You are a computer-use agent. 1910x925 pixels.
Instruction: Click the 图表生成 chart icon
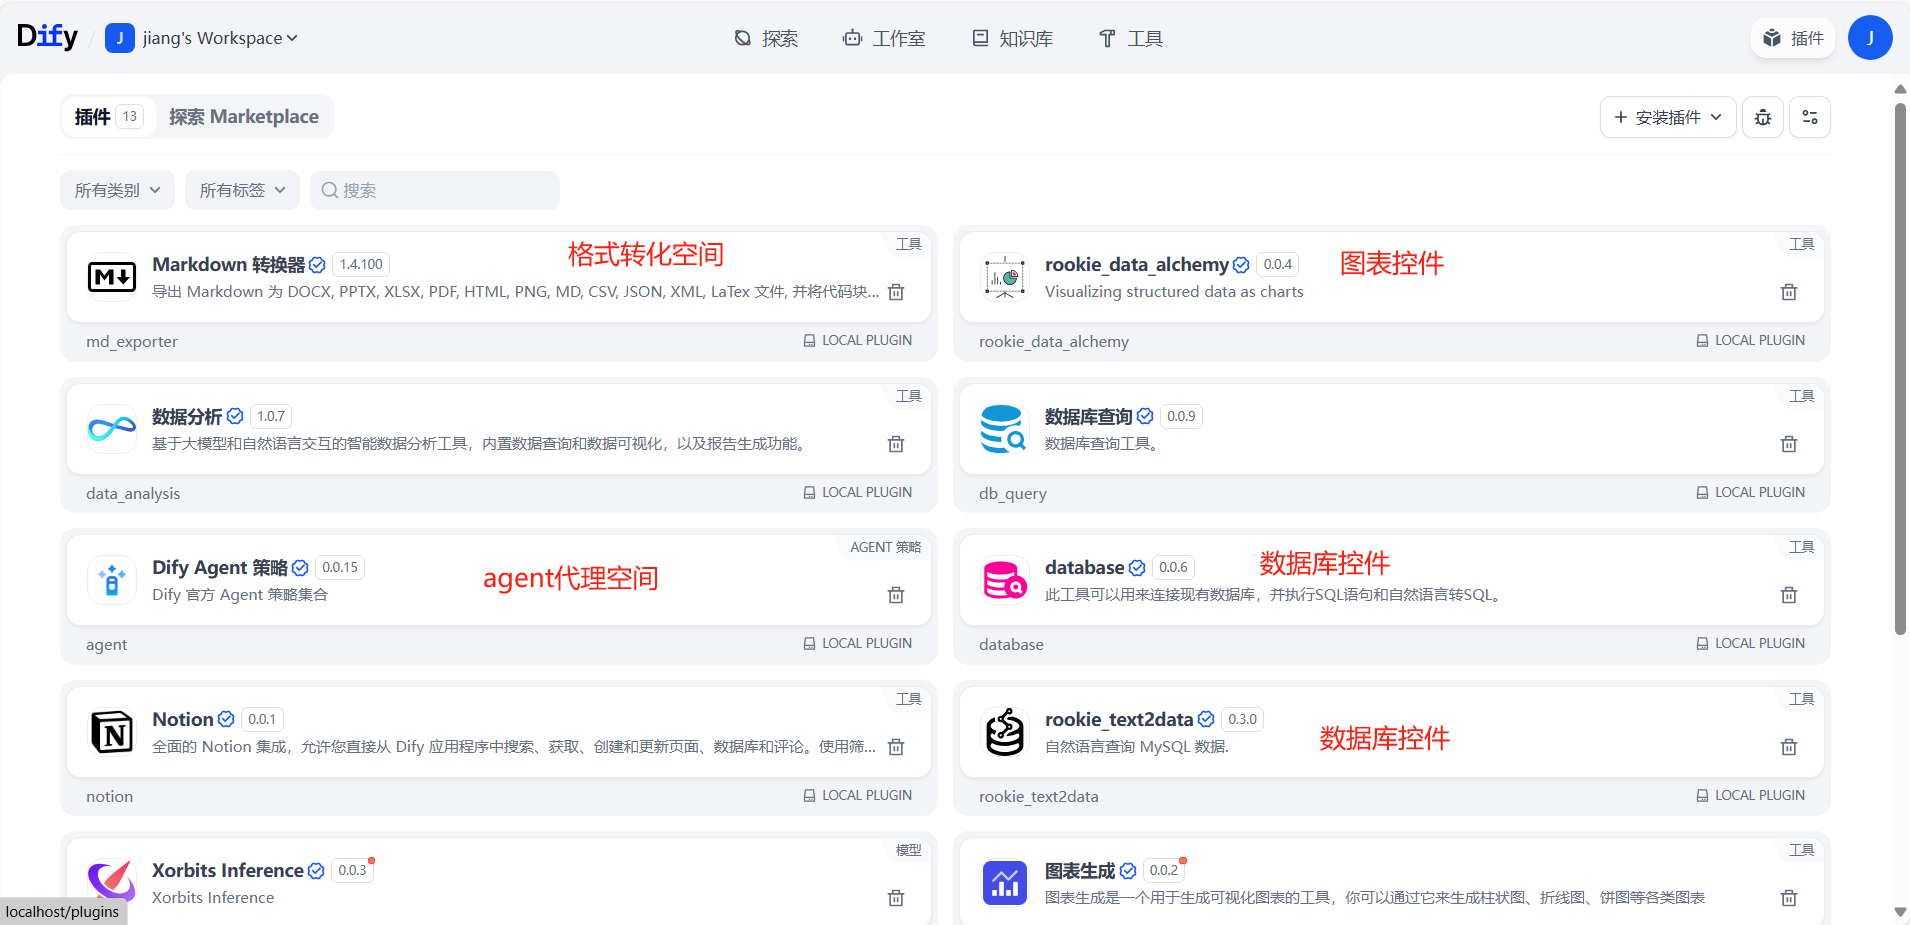[1005, 883]
